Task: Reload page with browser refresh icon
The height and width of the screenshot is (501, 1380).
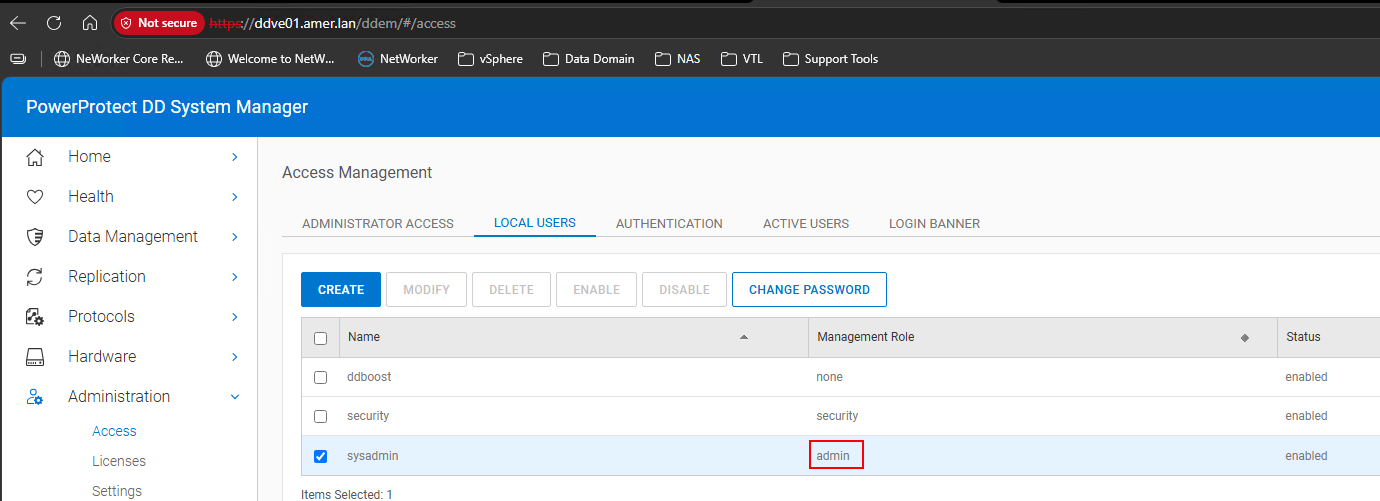Action: coord(54,22)
